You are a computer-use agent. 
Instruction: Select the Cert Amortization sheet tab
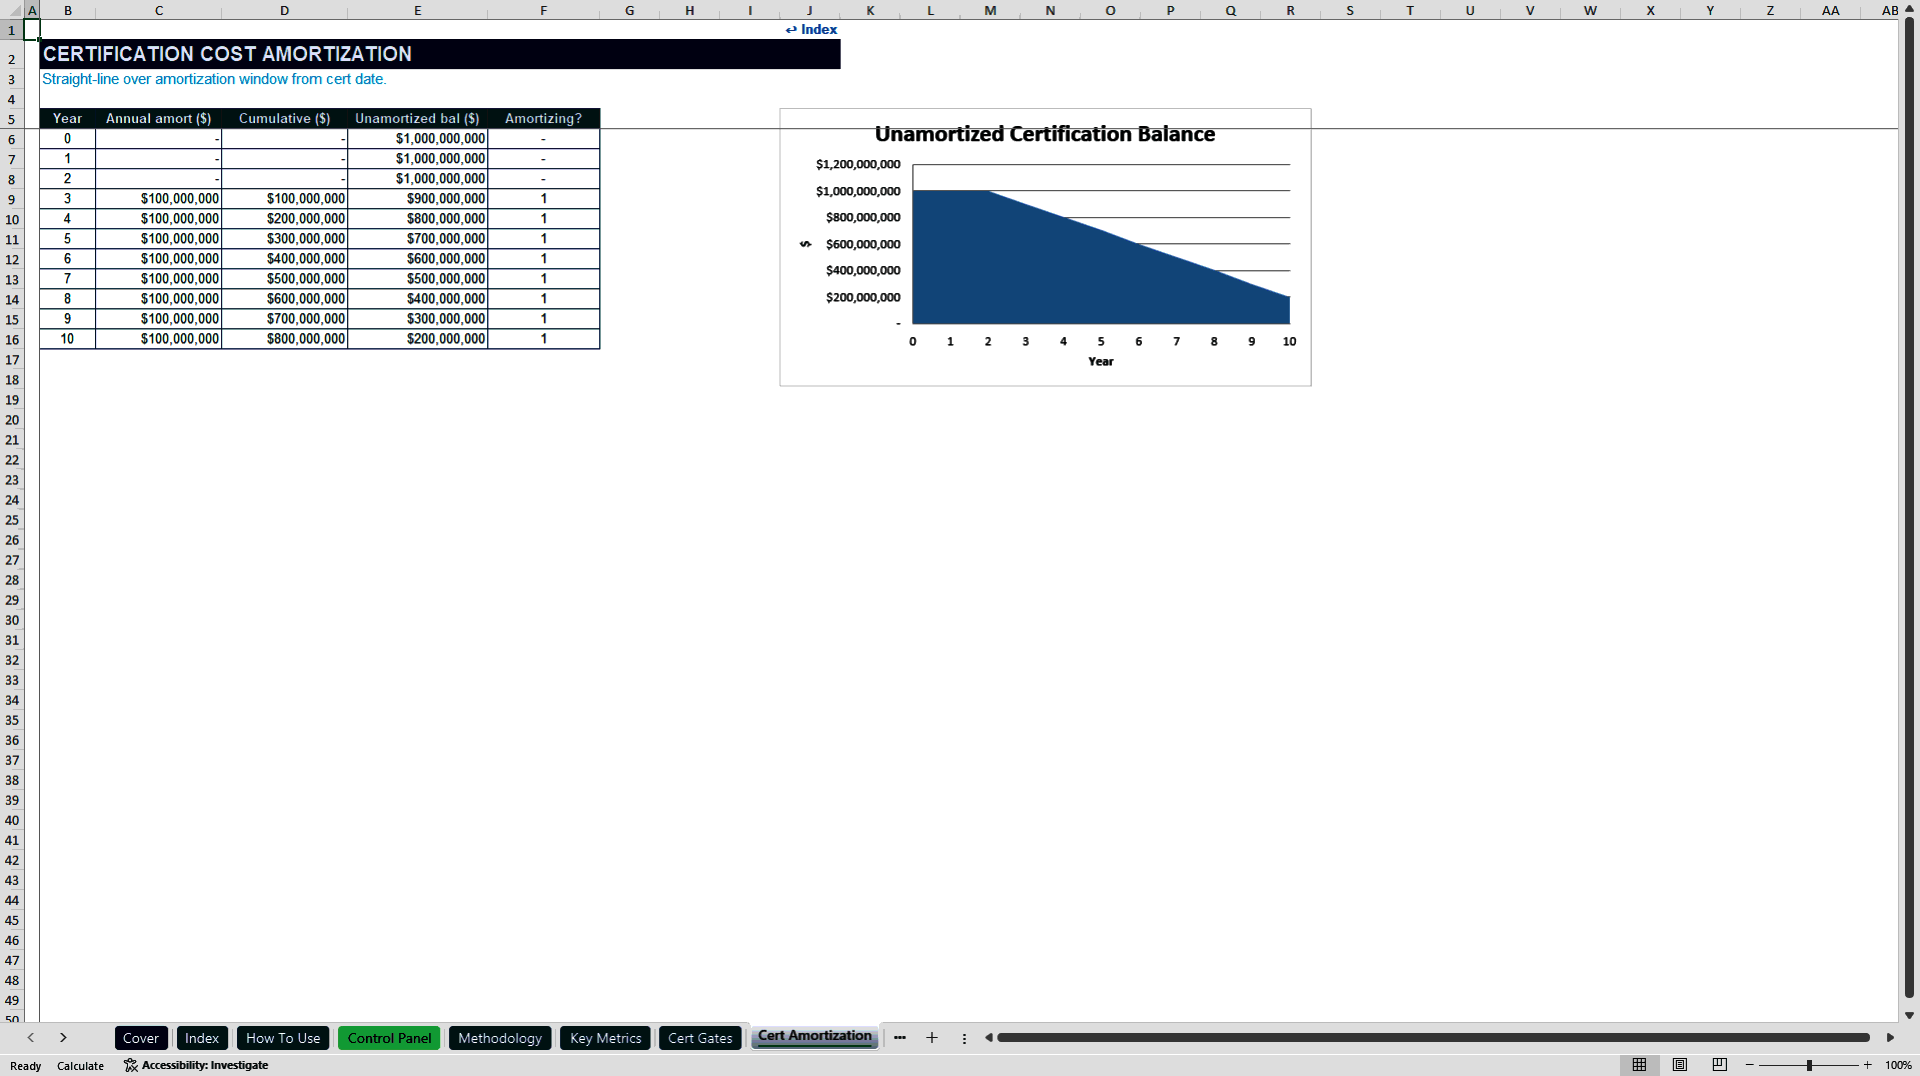(x=814, y=1036)
